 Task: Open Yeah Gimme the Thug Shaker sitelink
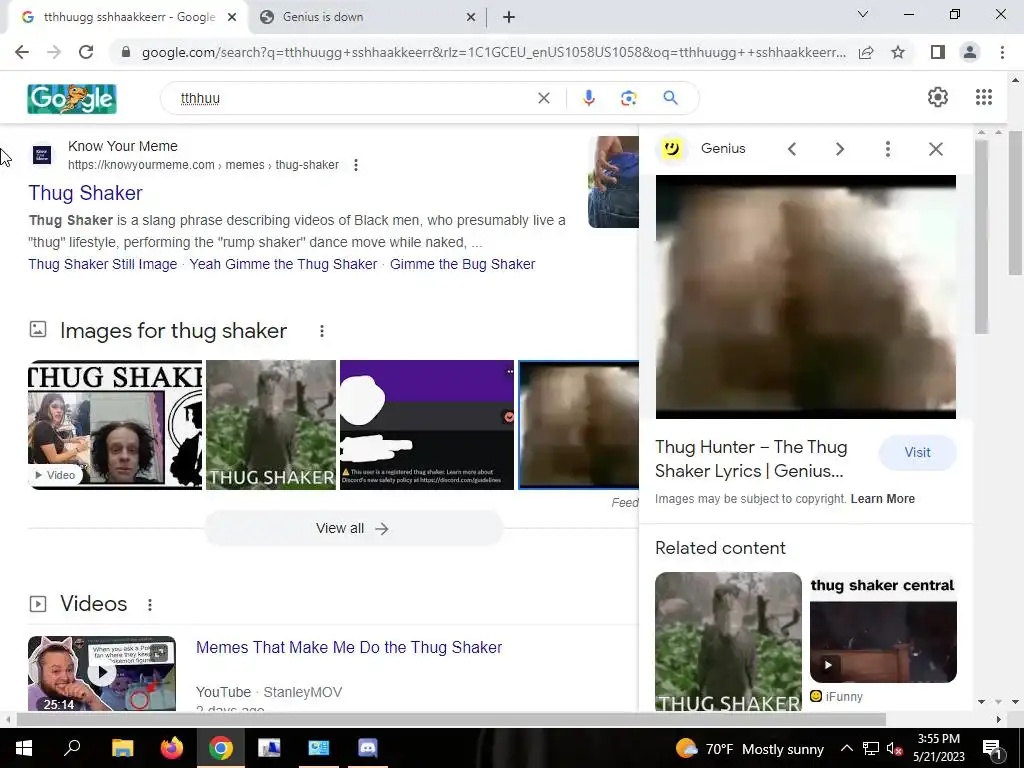(283, 264)
